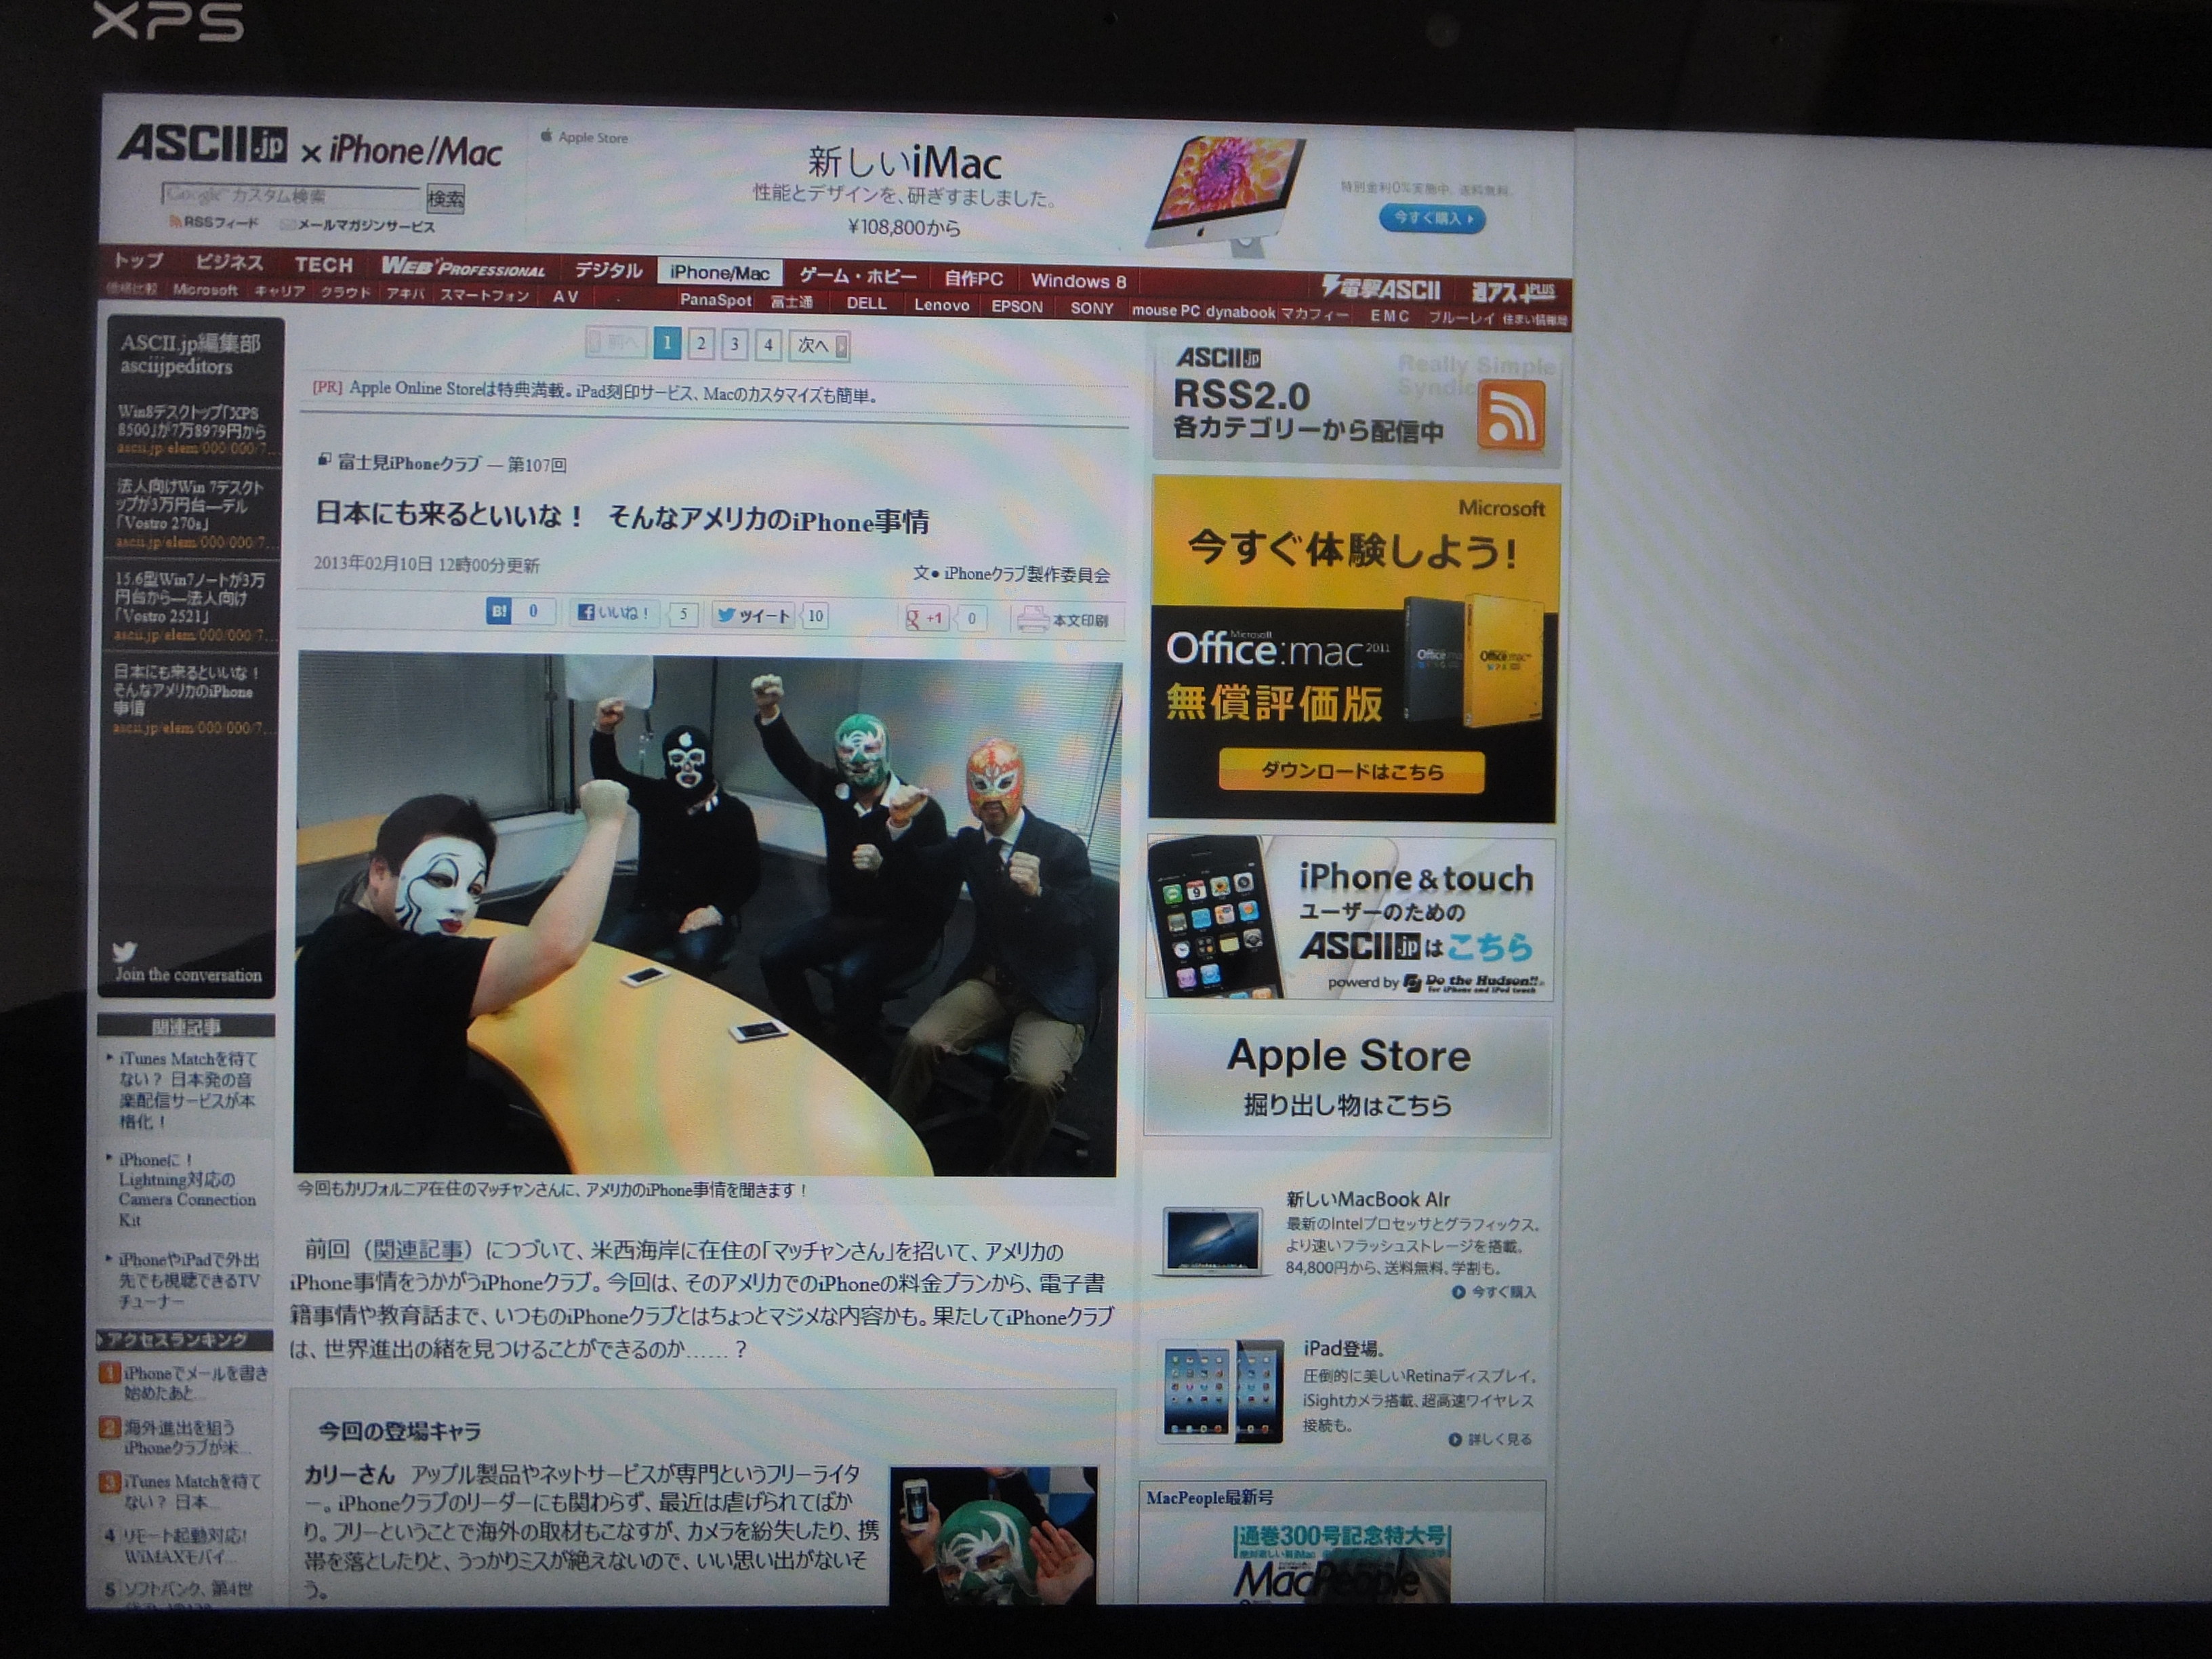Image resolution: width=2212 pixels, height=1659 pixels.
Task: Click the Lenovo sub-navigation link
Action: [941, 305]
